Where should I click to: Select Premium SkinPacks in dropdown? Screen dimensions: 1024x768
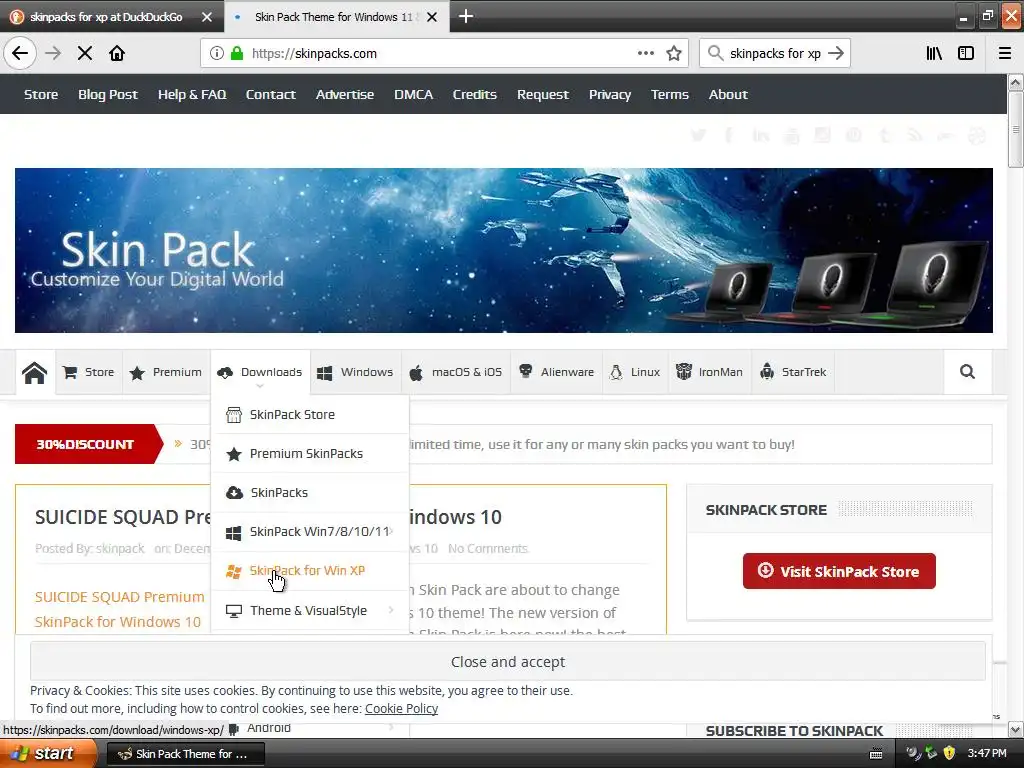[x=311, y=454]
